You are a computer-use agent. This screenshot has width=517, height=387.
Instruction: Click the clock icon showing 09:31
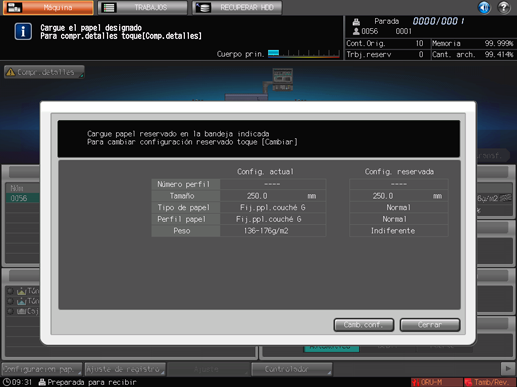pos(7,382)
